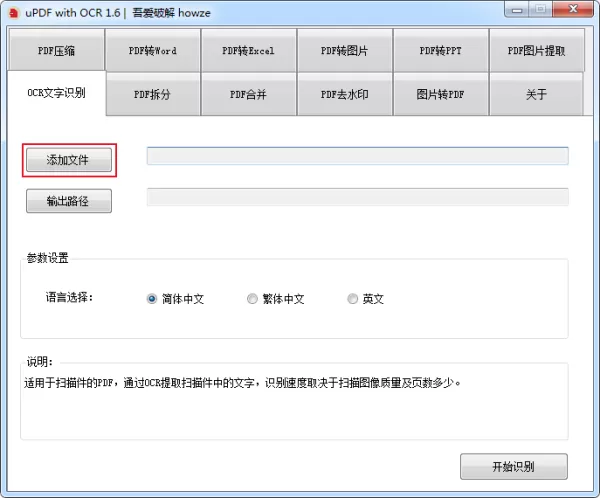
Task: Click the 语言选择 label
Action: point(69,297)
